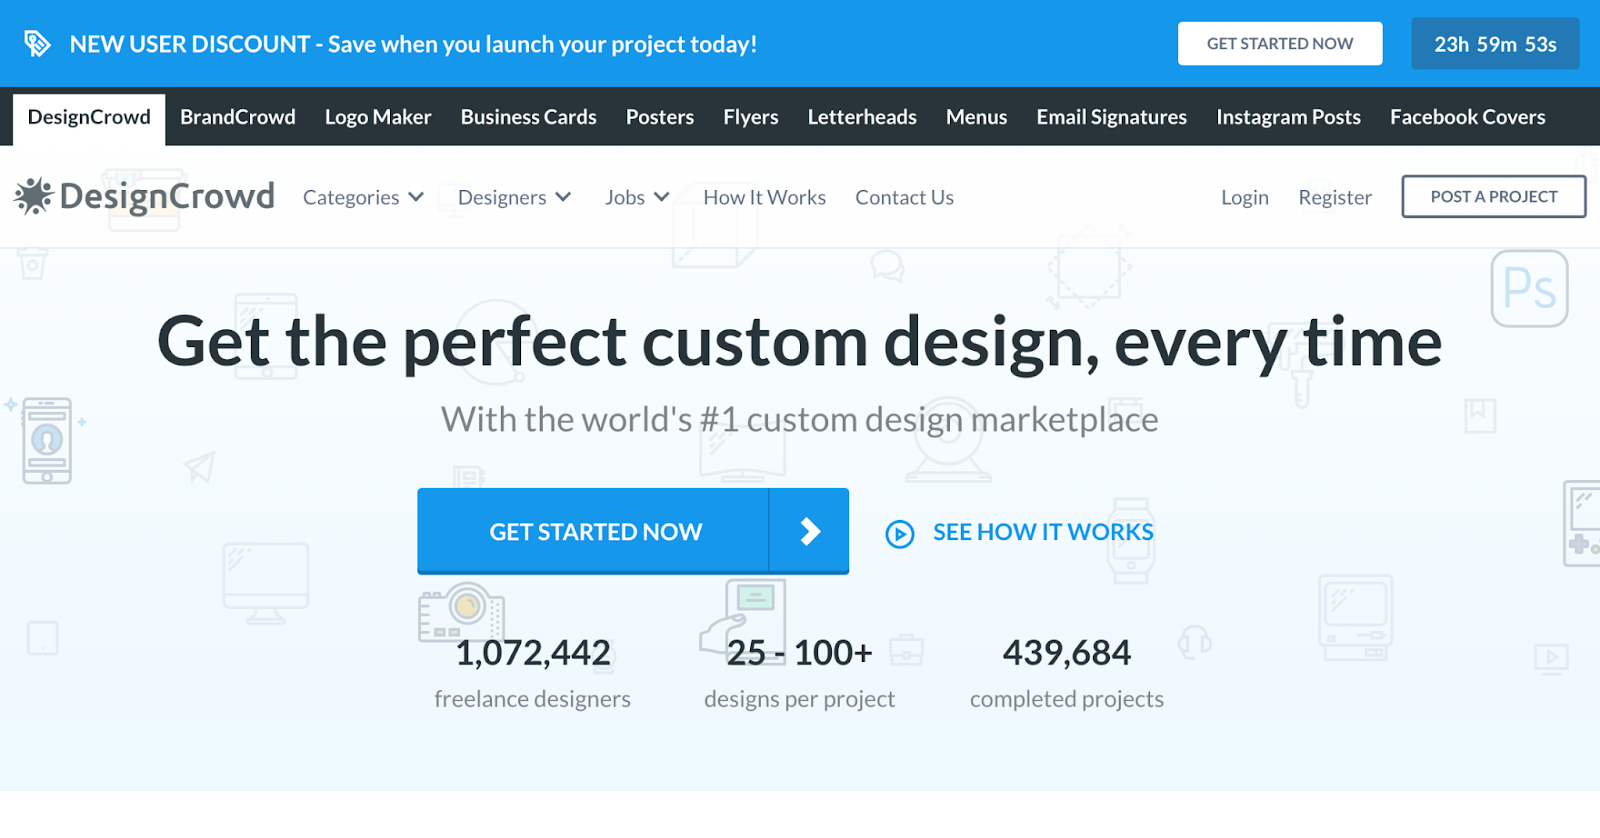Click the banner Get Started Now button
The height and width of the screenshot is (838, 1600).
pyautogui.click(x=1280, y=44)
